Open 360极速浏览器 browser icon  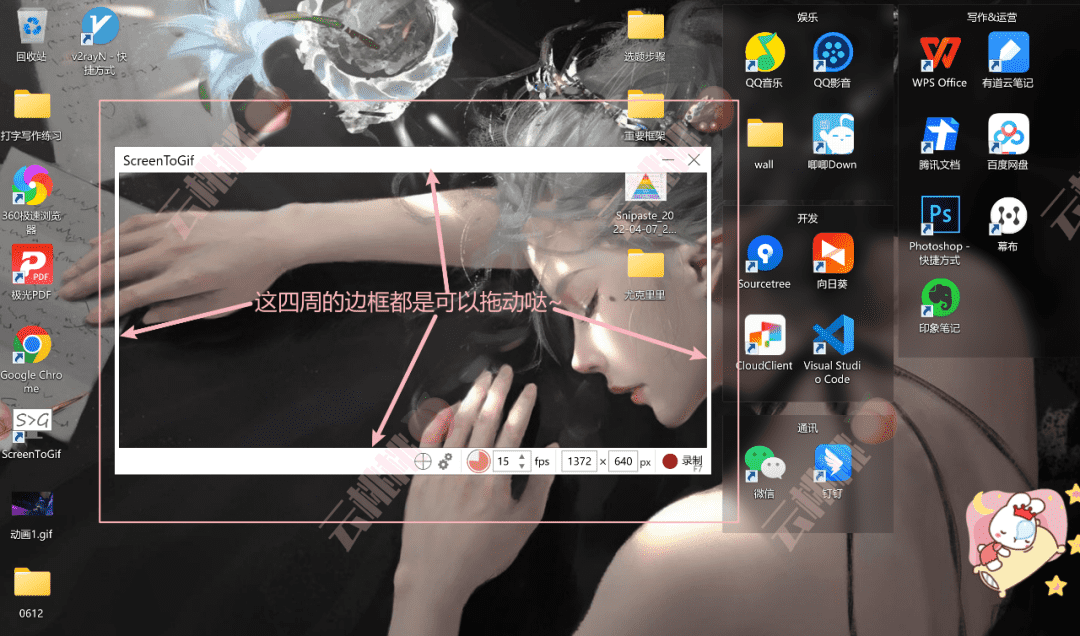(x=32, y=186)
